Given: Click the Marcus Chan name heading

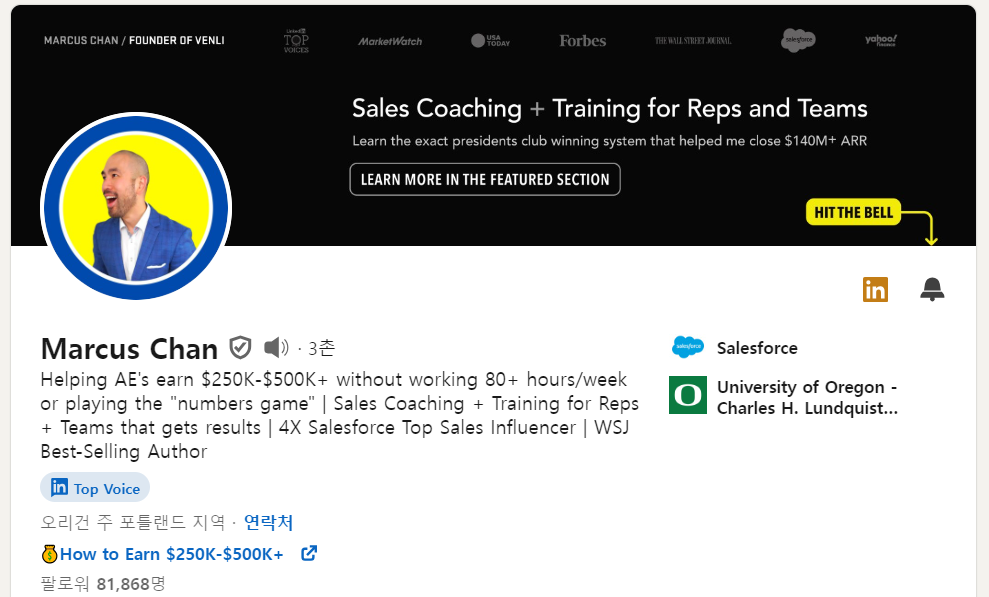Looking at the screenshot, I should pos(129,349).
